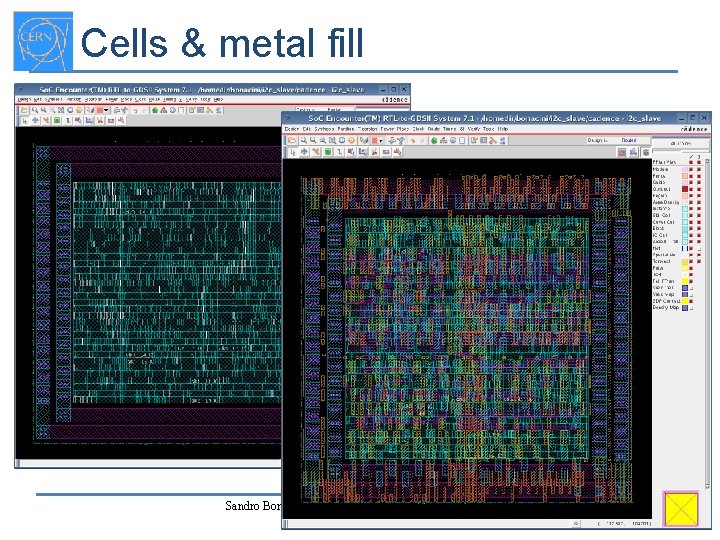Click the open-design folder icon in front window toolbar
The height and width of the screenshot is (540, 720).
(292, 141)
